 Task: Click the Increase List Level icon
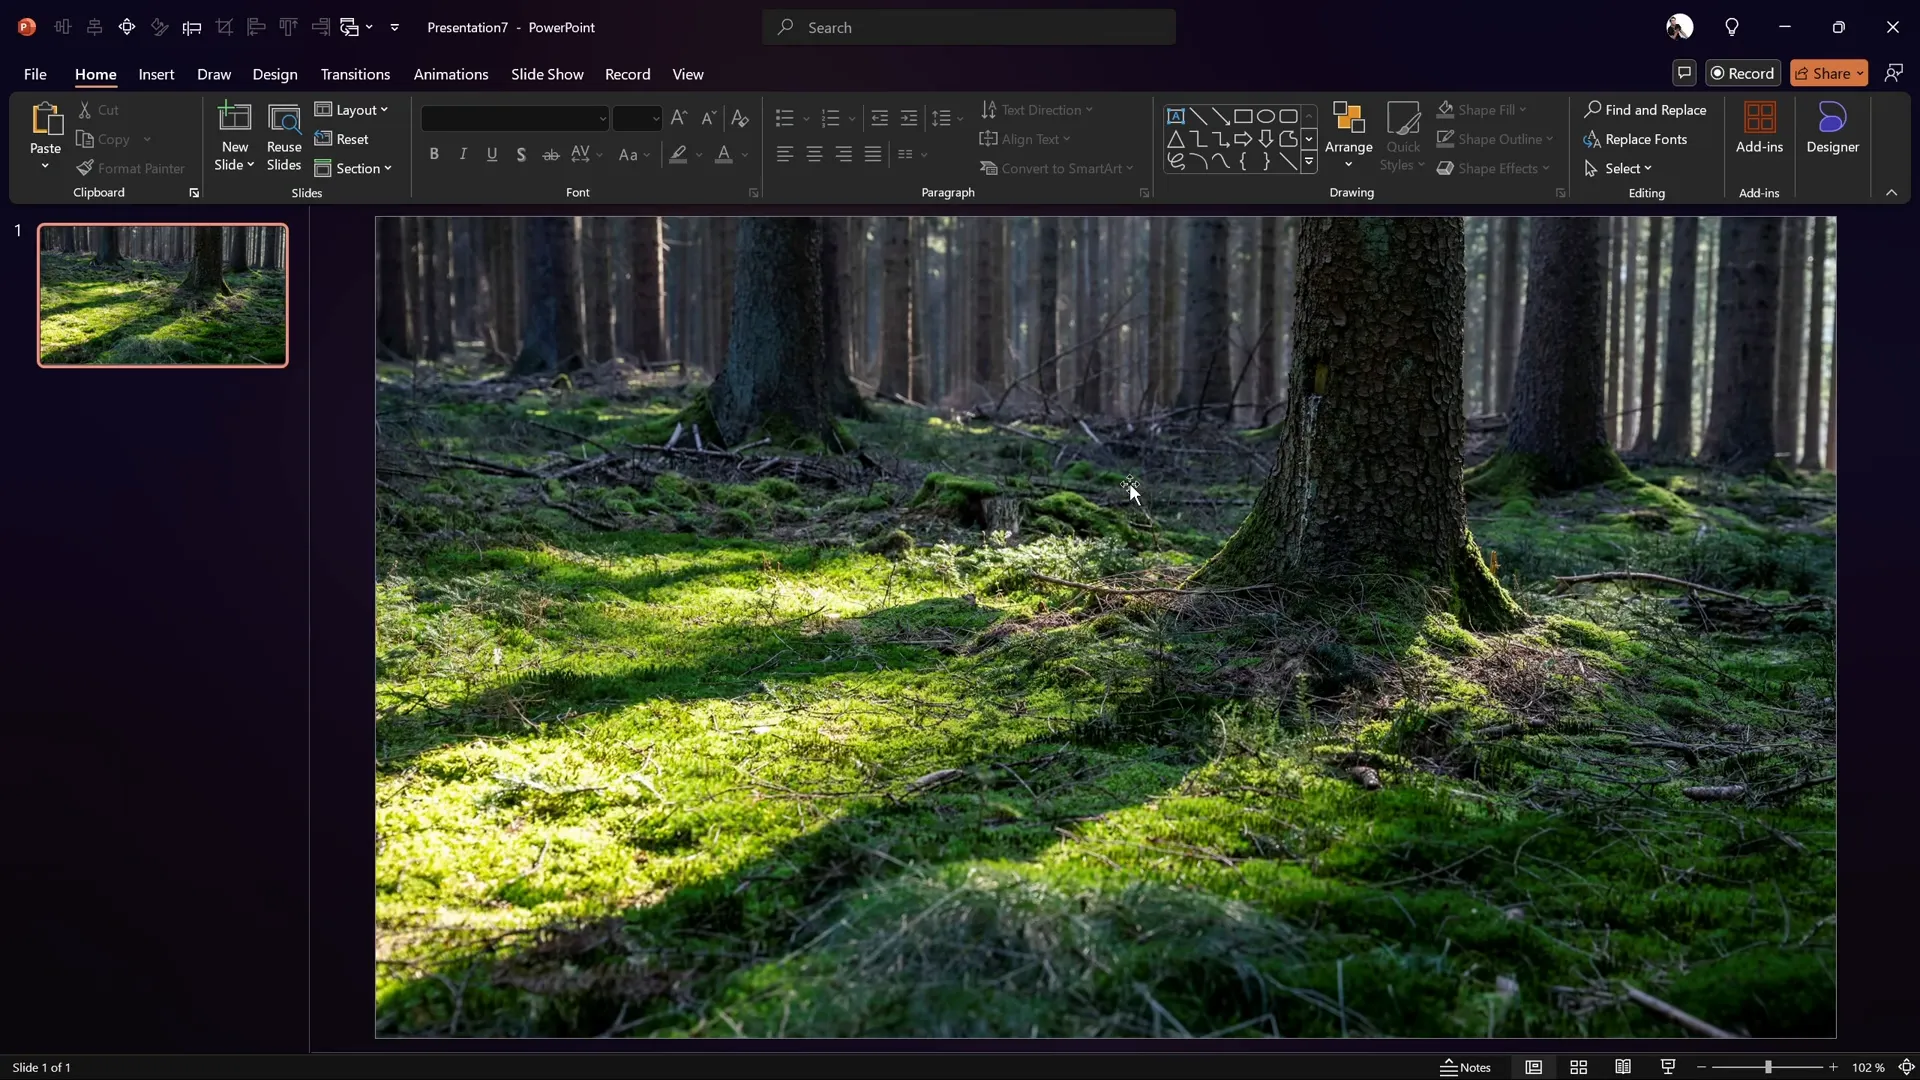click(909, 119)
